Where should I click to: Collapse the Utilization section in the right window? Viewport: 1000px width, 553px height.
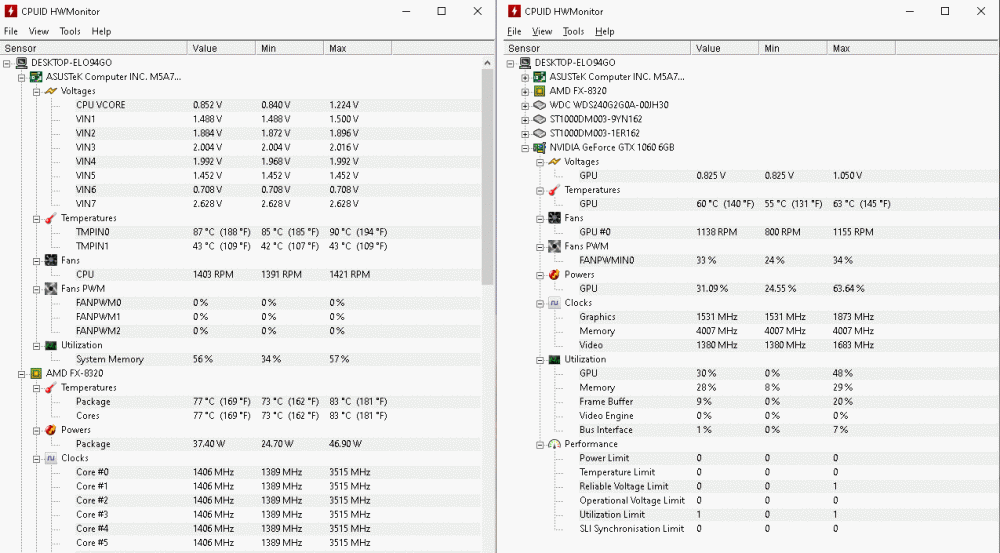click(539, 359)
